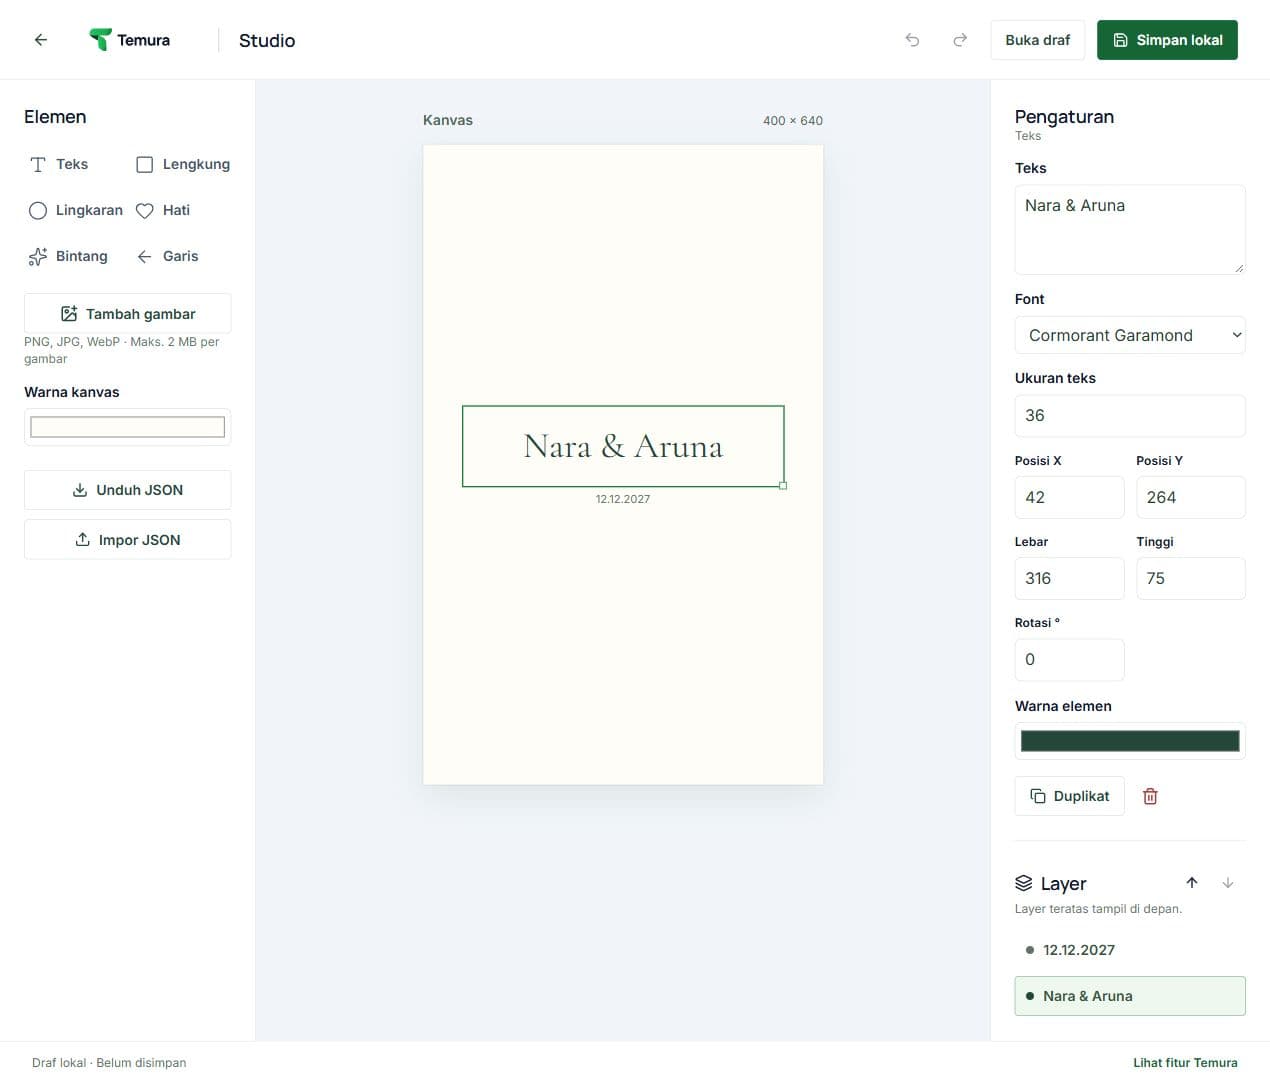Click the Teks content textarea

coord(1130,230)
